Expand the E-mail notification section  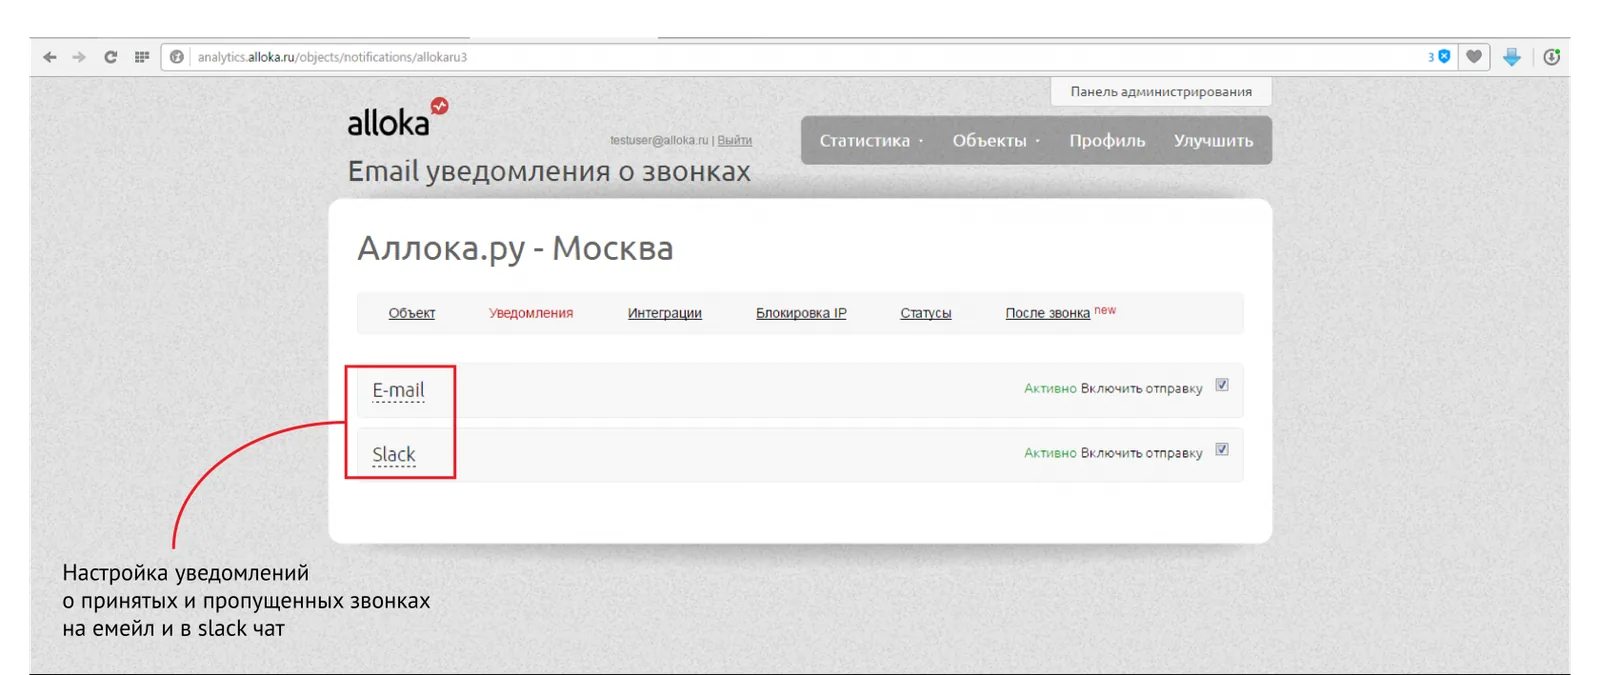[399, 390]
